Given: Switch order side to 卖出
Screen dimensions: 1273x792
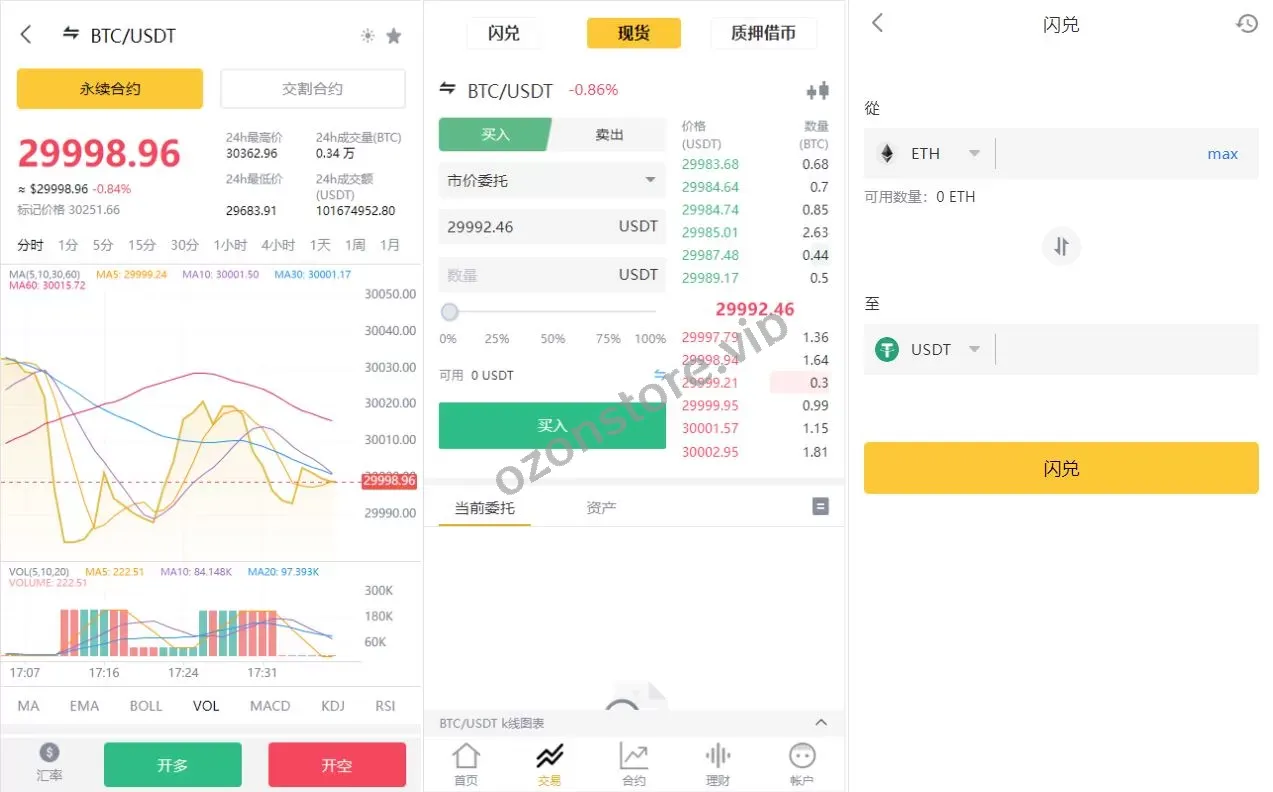Looking at the screenshot, I should pyautogui.click(x=609, y=135).
